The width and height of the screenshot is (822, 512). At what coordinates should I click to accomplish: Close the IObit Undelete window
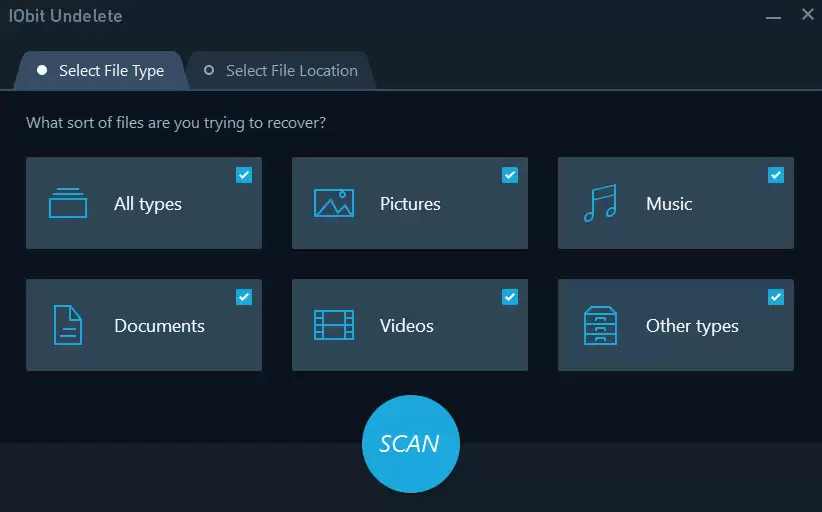[x=808, y=14]
